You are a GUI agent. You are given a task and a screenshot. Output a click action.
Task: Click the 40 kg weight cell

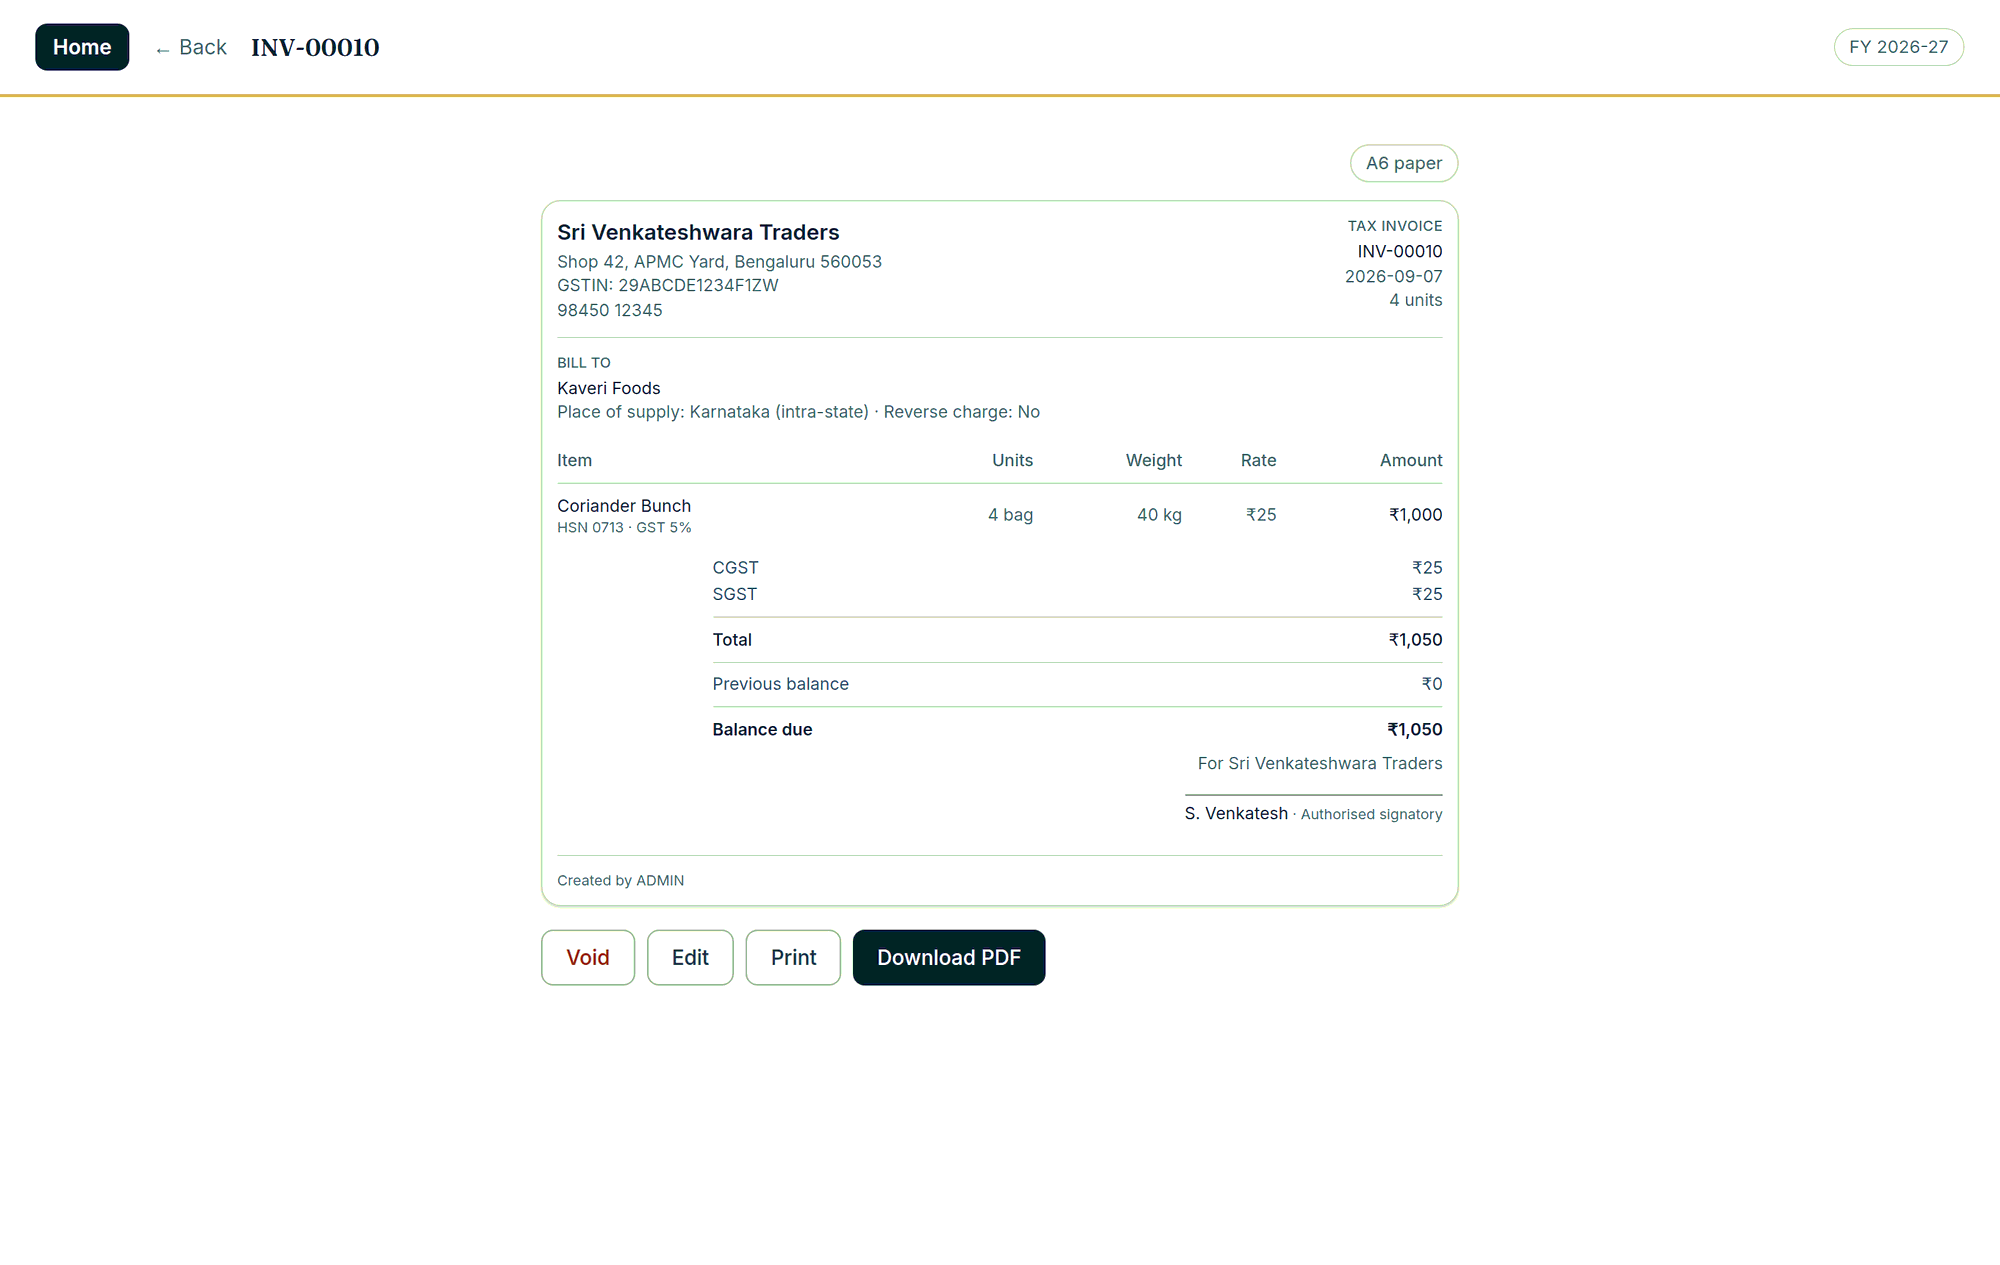click(x=1159, y=515)
